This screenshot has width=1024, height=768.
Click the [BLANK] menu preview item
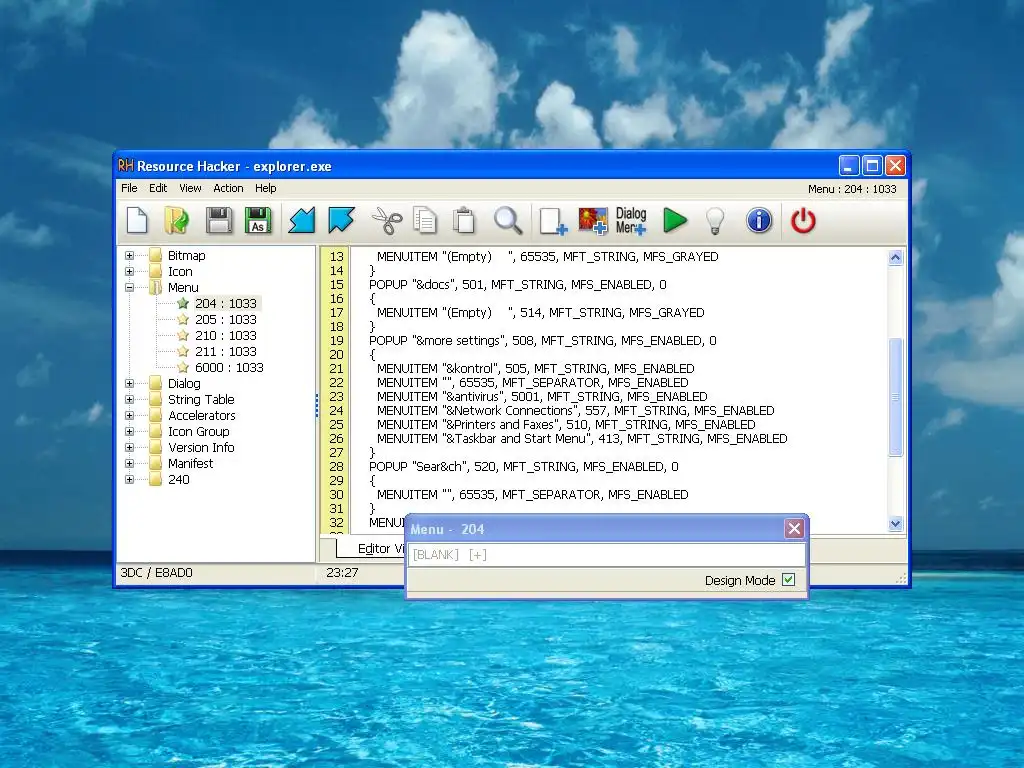(x=436, y=554)
